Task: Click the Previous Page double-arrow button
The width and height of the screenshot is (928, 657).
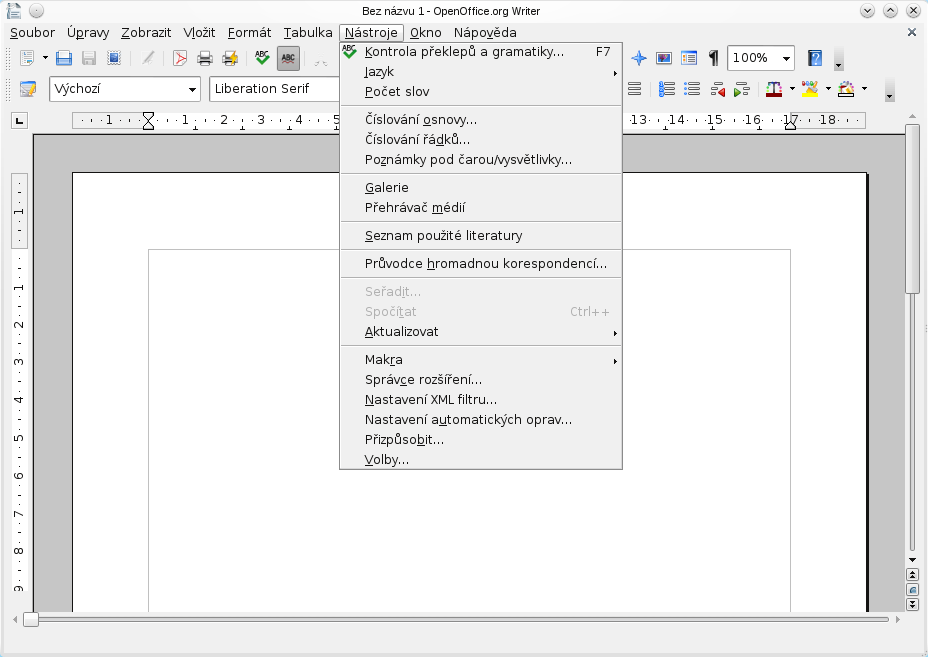Action: (912, 575)
